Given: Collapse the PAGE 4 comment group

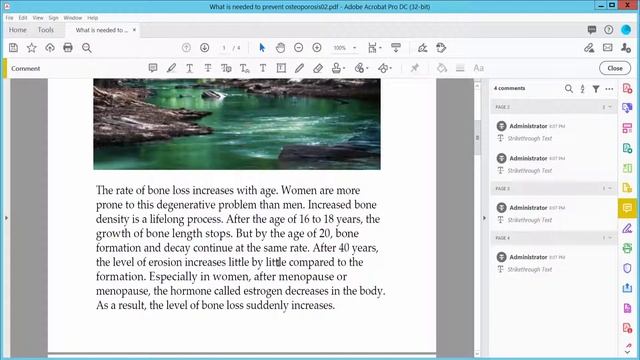Looking at the screenshot, I should [610, 238].
